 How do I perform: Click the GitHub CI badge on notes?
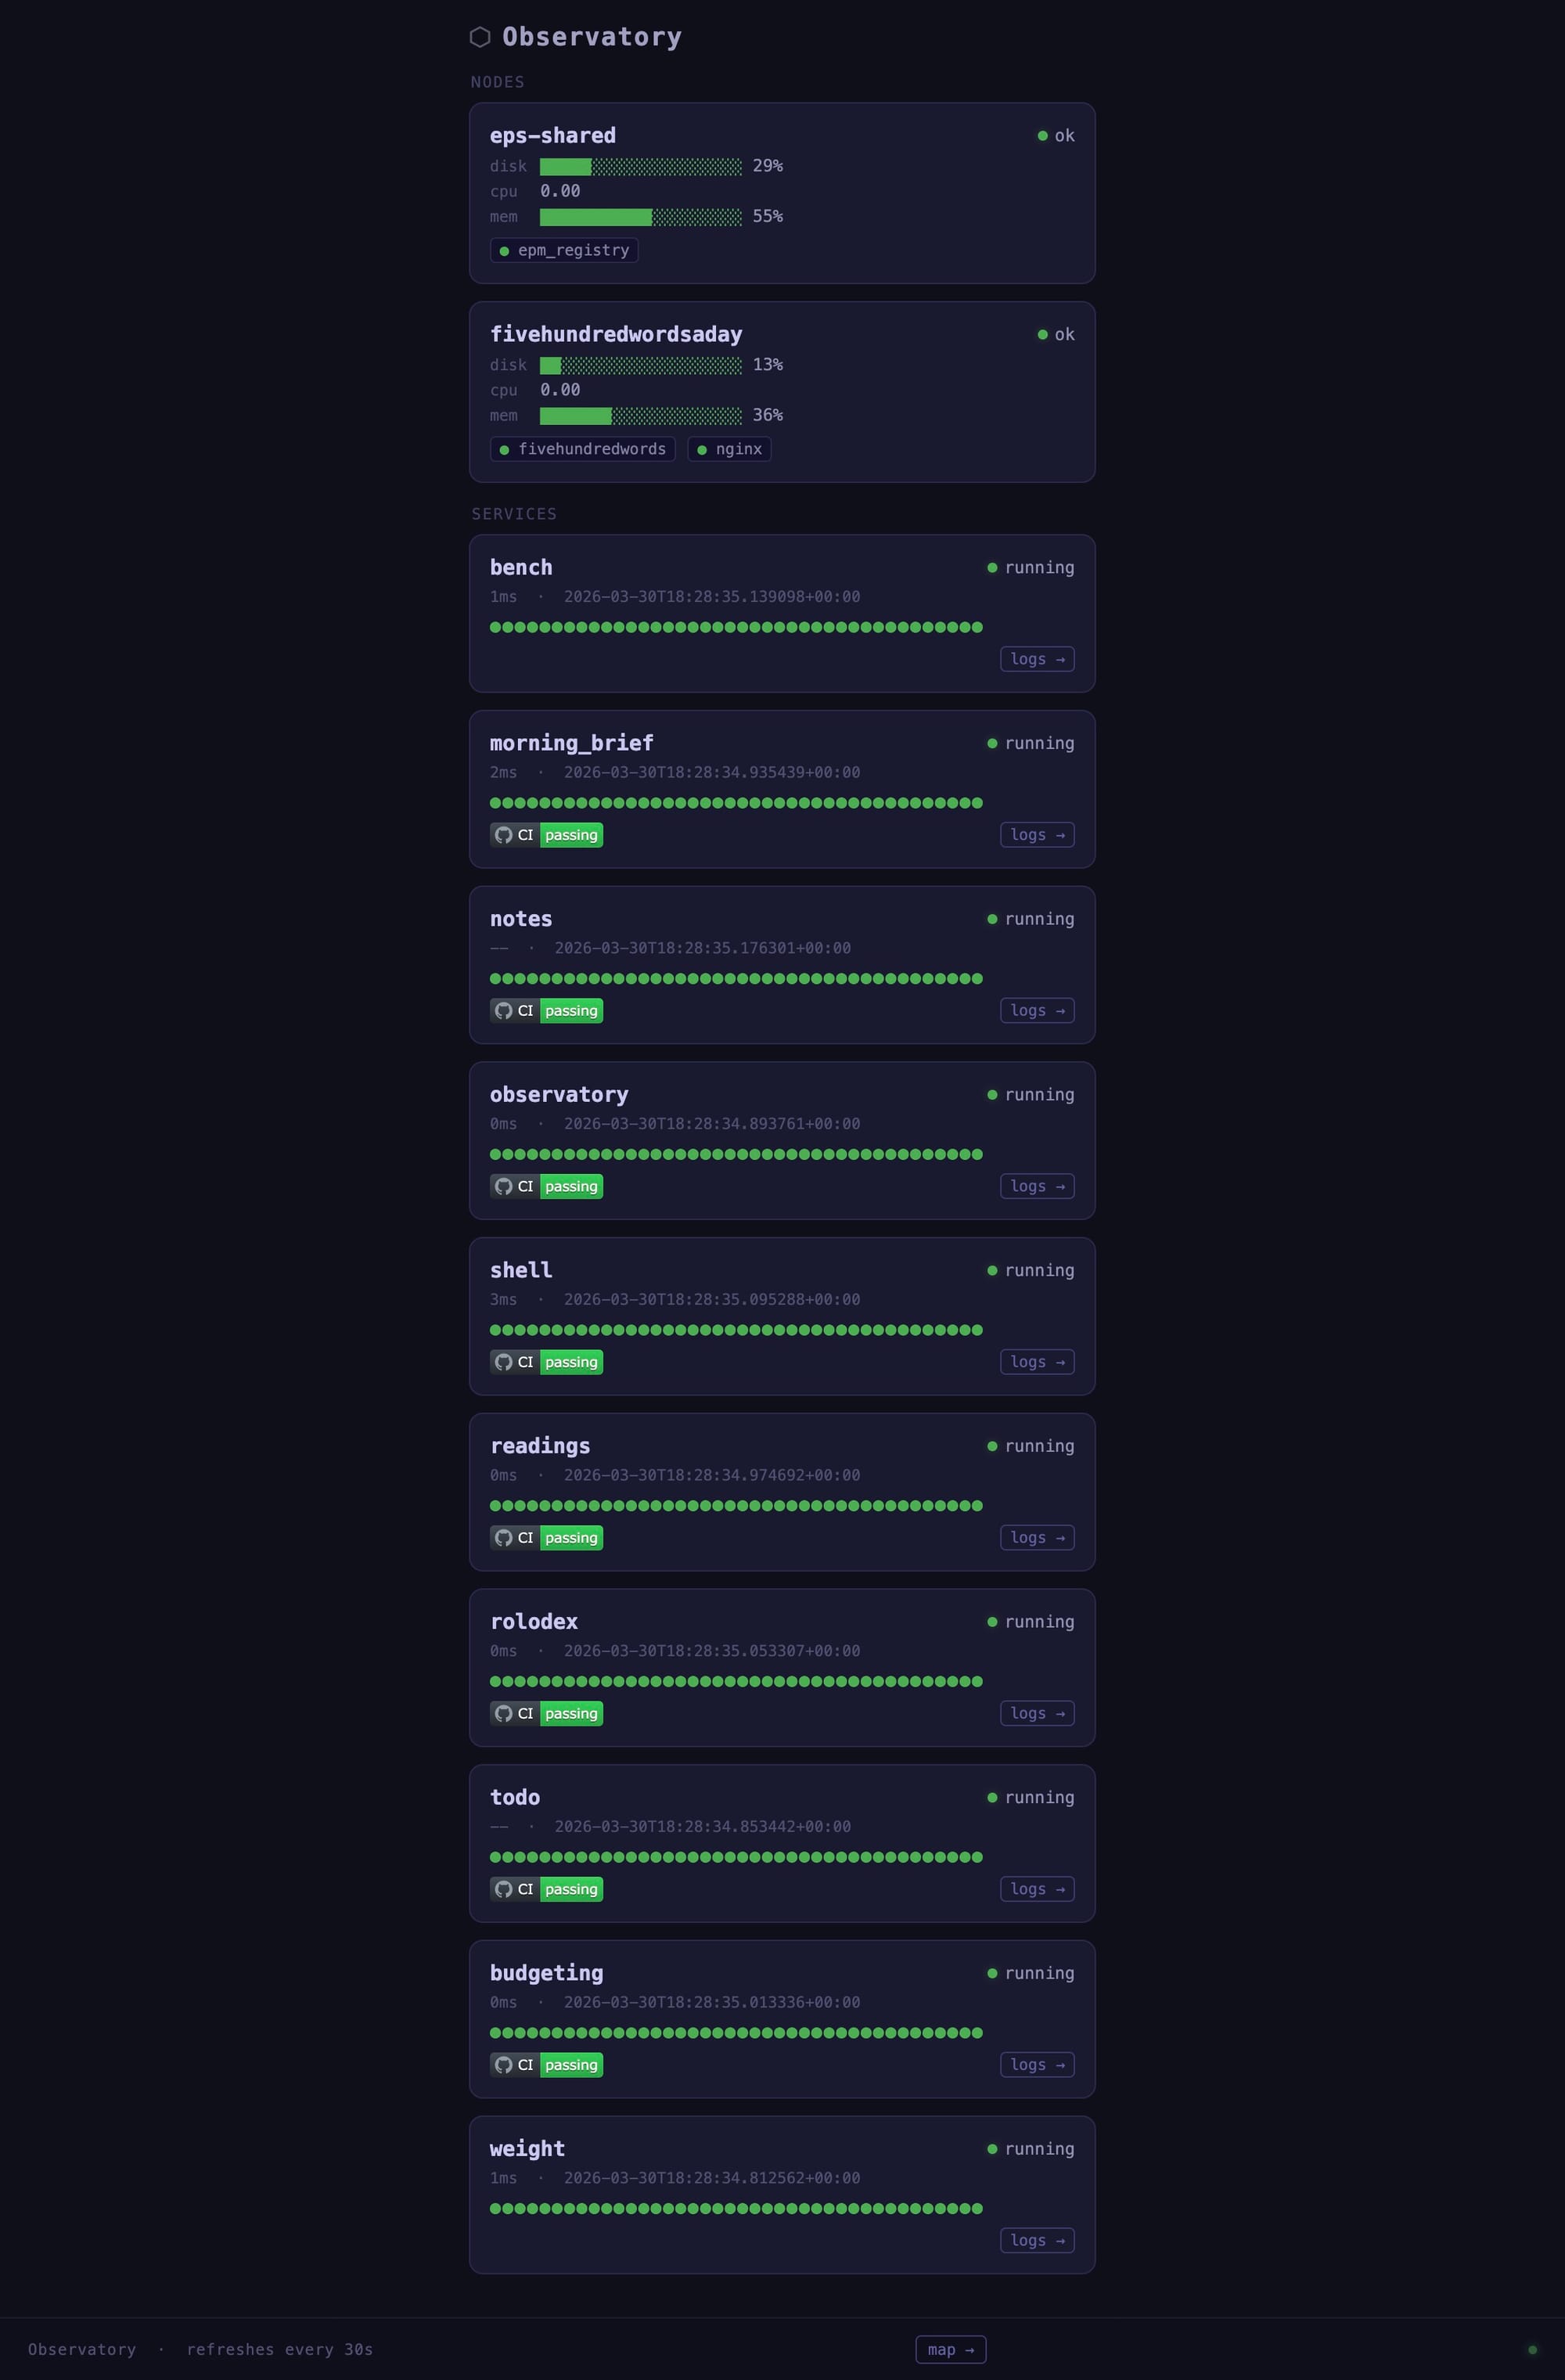546,1011
